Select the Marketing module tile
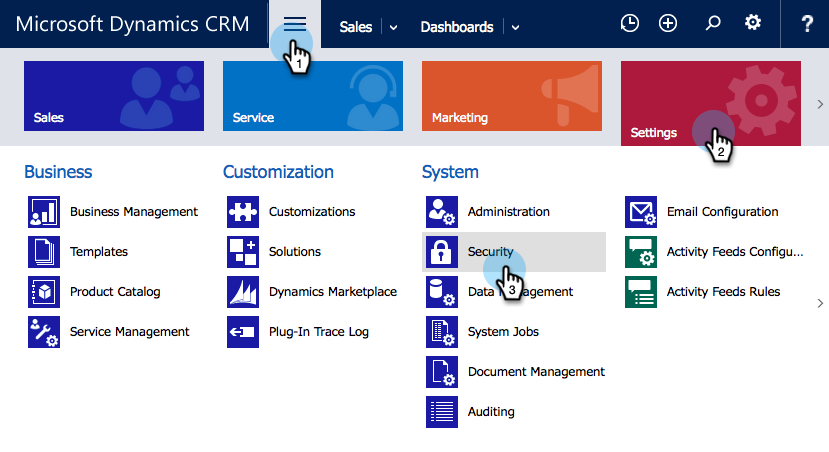 click(x=512, y=96)
